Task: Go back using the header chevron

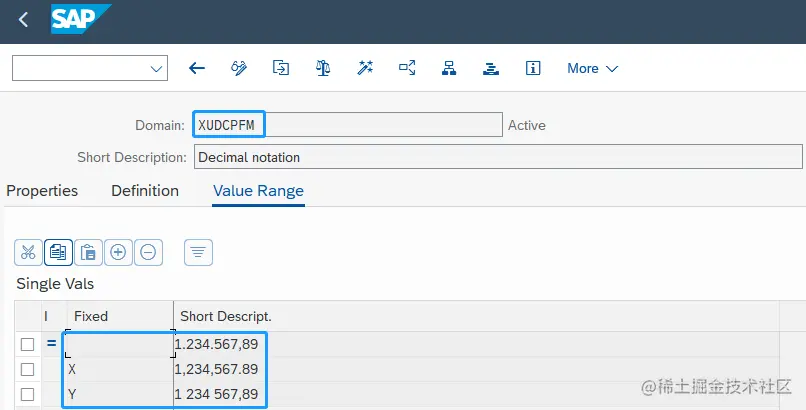Action: (x=24, y=20)
